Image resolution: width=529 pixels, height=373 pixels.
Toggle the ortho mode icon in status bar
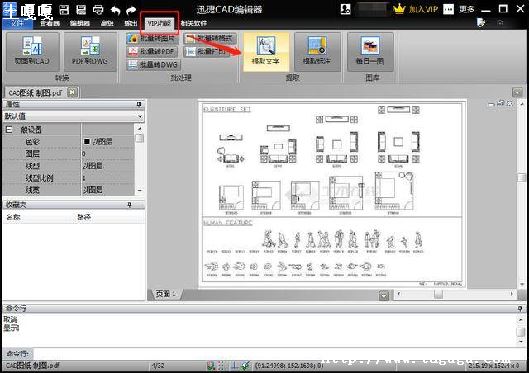pos(234,366)
